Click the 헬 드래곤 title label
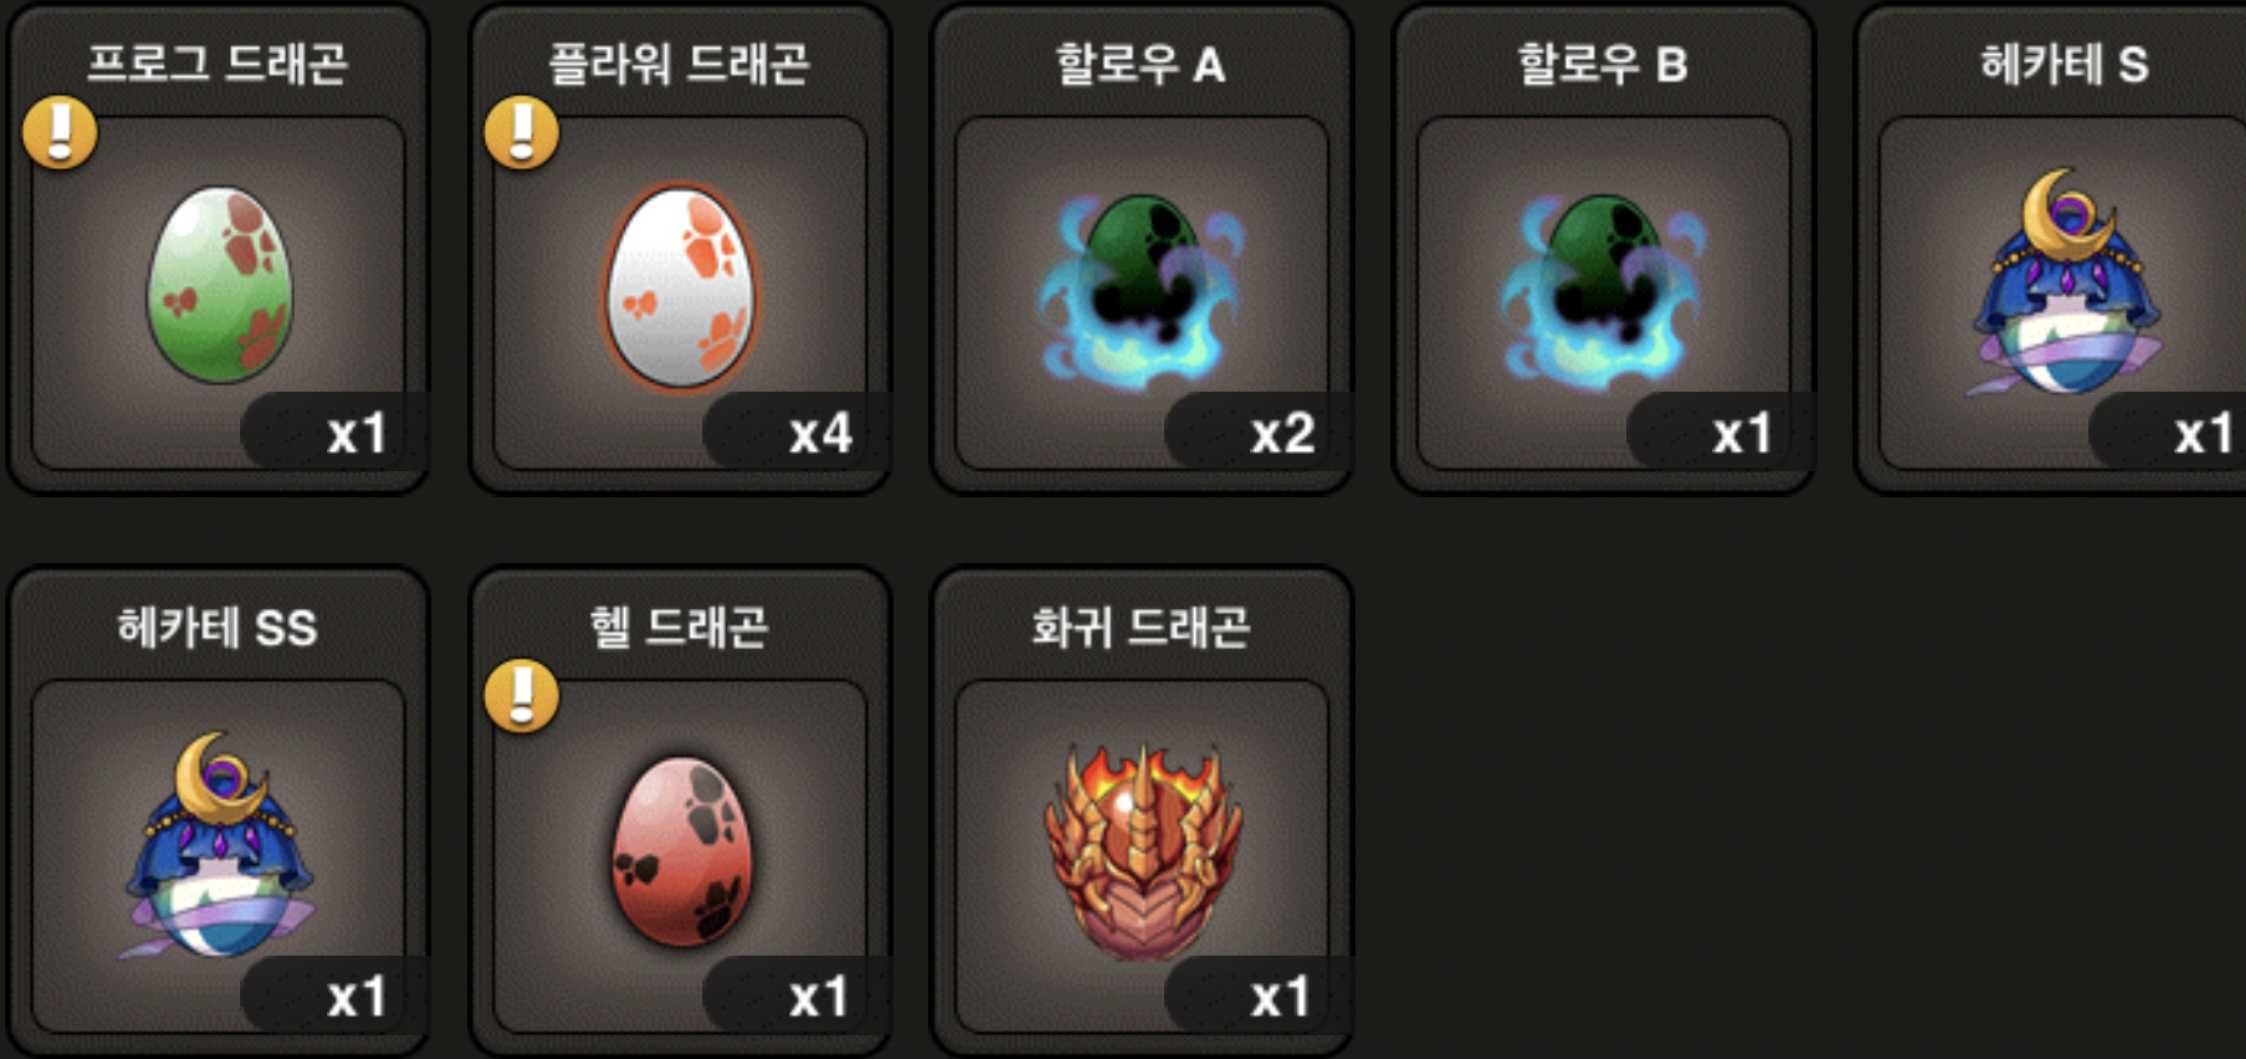The image size is (2246, 1059). tap(679, 628)
